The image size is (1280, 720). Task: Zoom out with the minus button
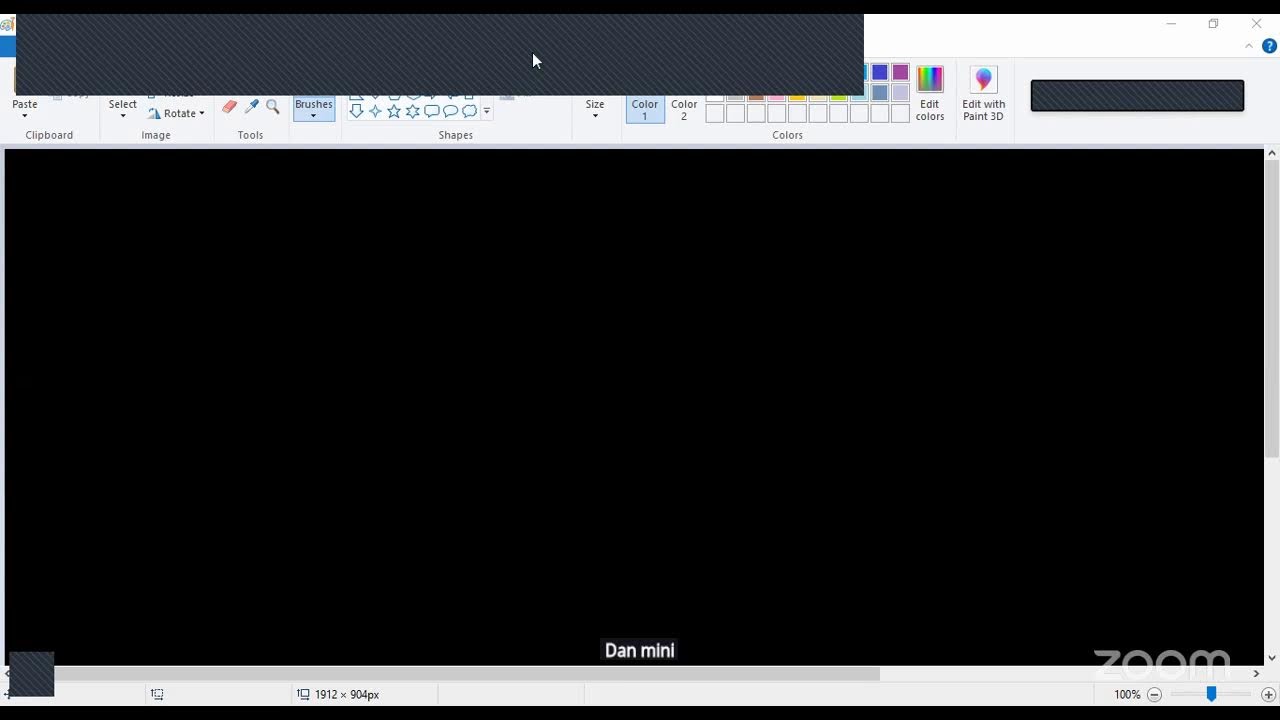pyautogui.click(x=1154, y=694)
